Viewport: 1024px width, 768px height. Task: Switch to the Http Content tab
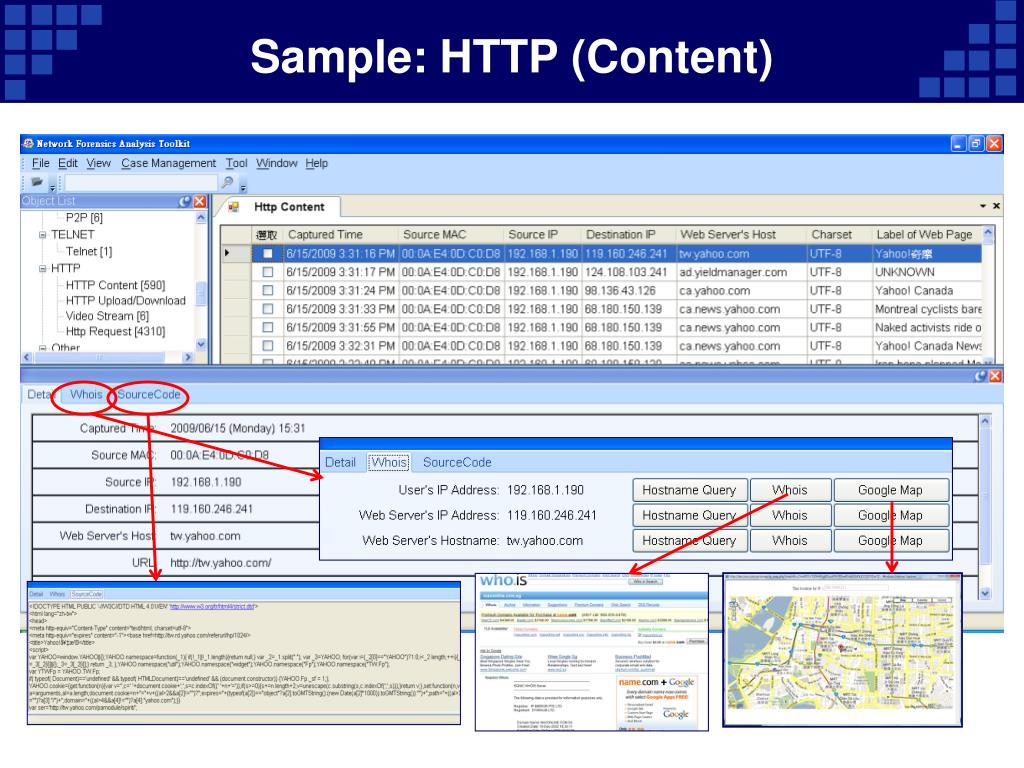tap(289, 207)
